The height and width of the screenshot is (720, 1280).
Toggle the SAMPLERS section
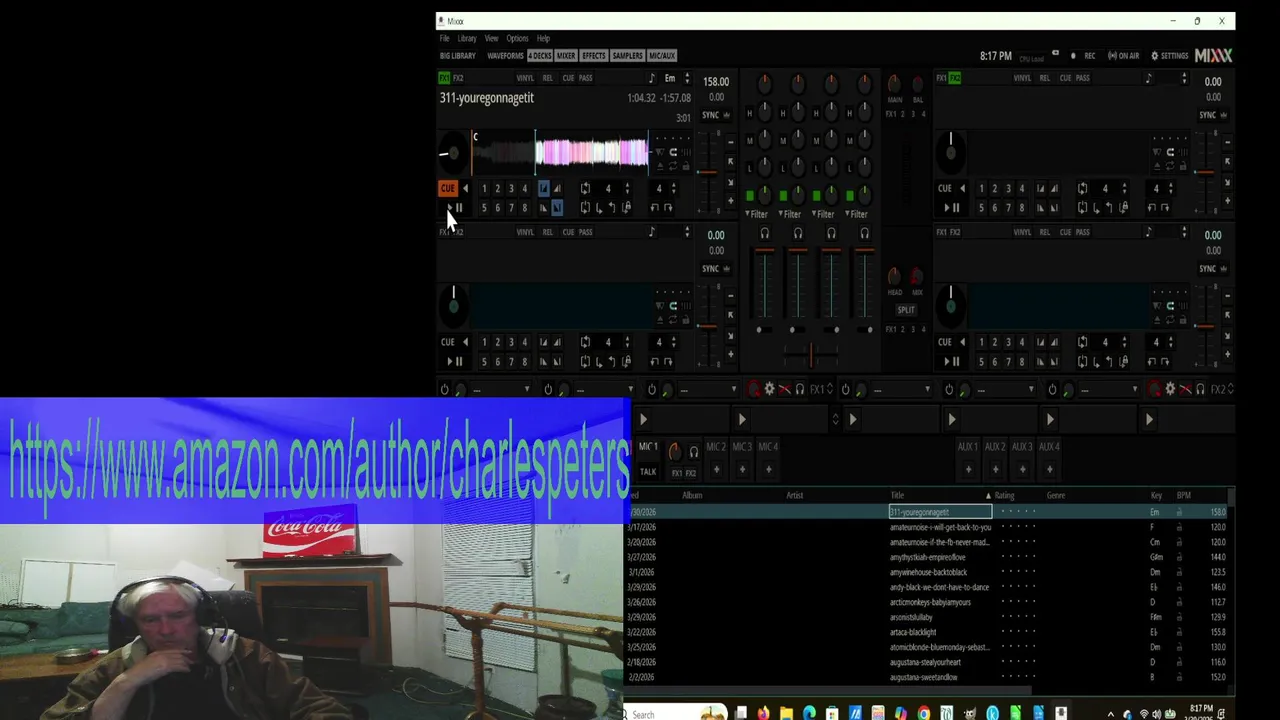click(627, 56)
